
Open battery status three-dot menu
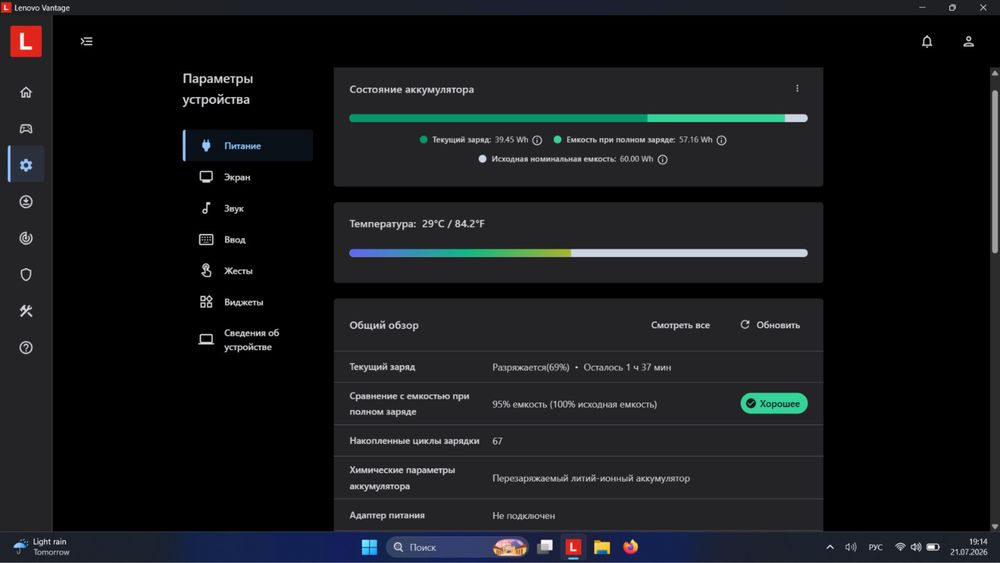(x=797, y=89)
